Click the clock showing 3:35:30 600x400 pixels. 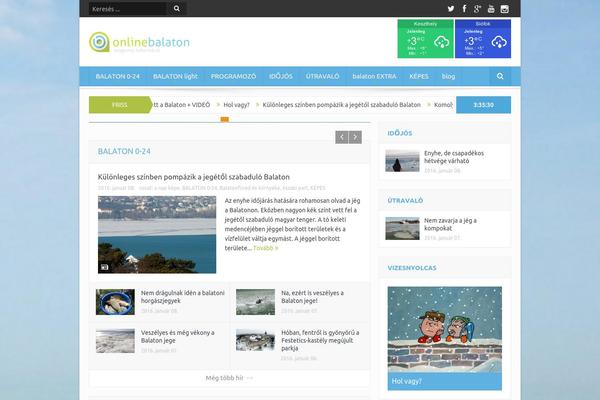pyautogui.click(x=483, y=105)
